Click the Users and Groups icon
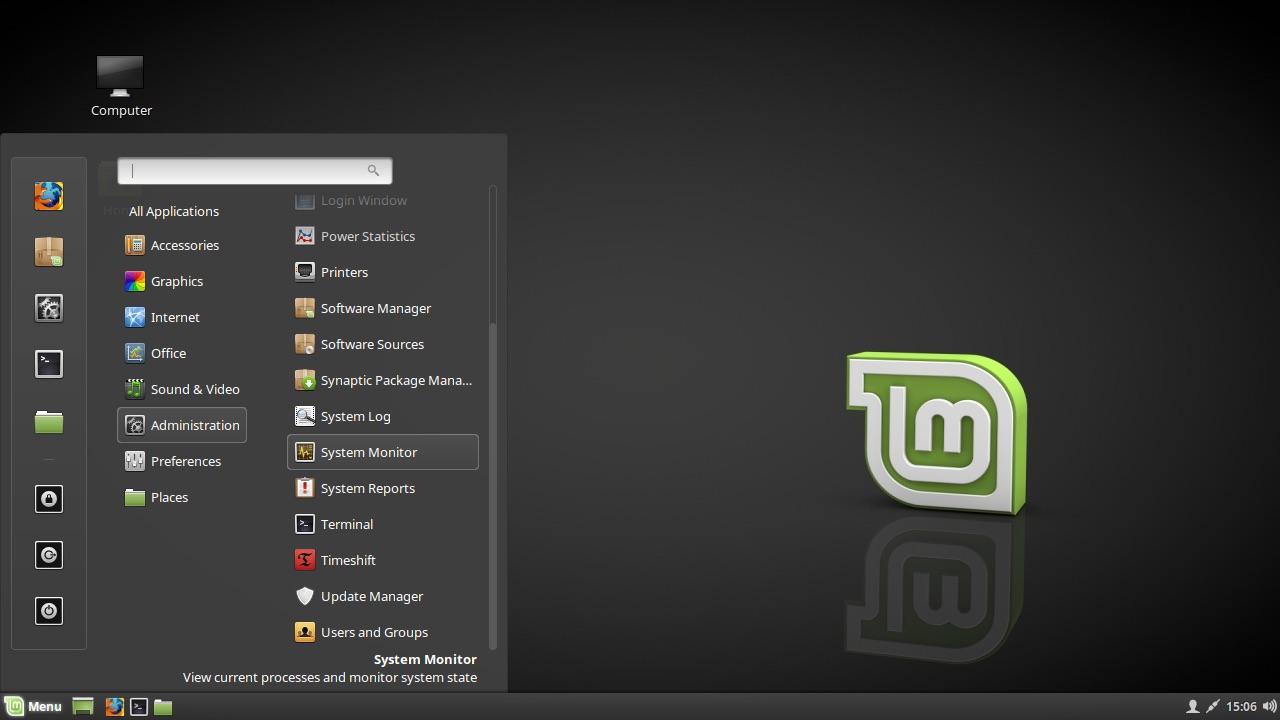Image resolution: width=1280 pixels, height=720 pixels. coord(305,632)
